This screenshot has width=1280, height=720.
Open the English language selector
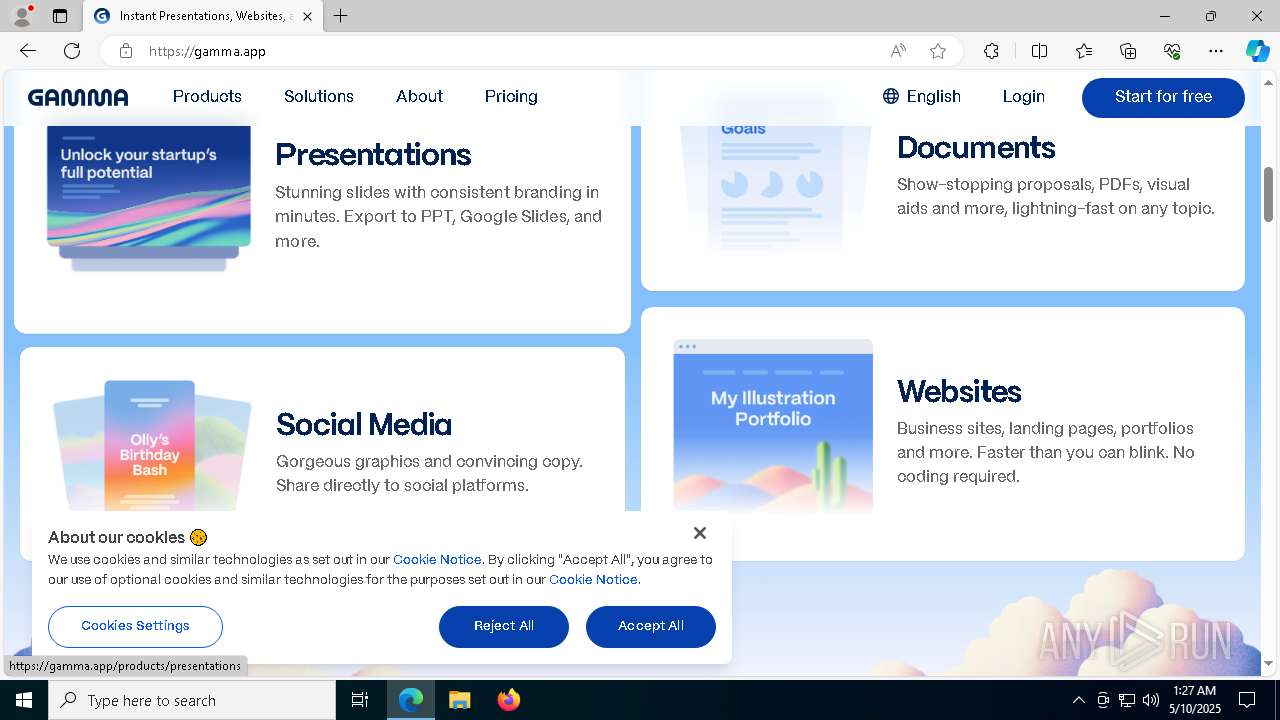pos(921,96)
